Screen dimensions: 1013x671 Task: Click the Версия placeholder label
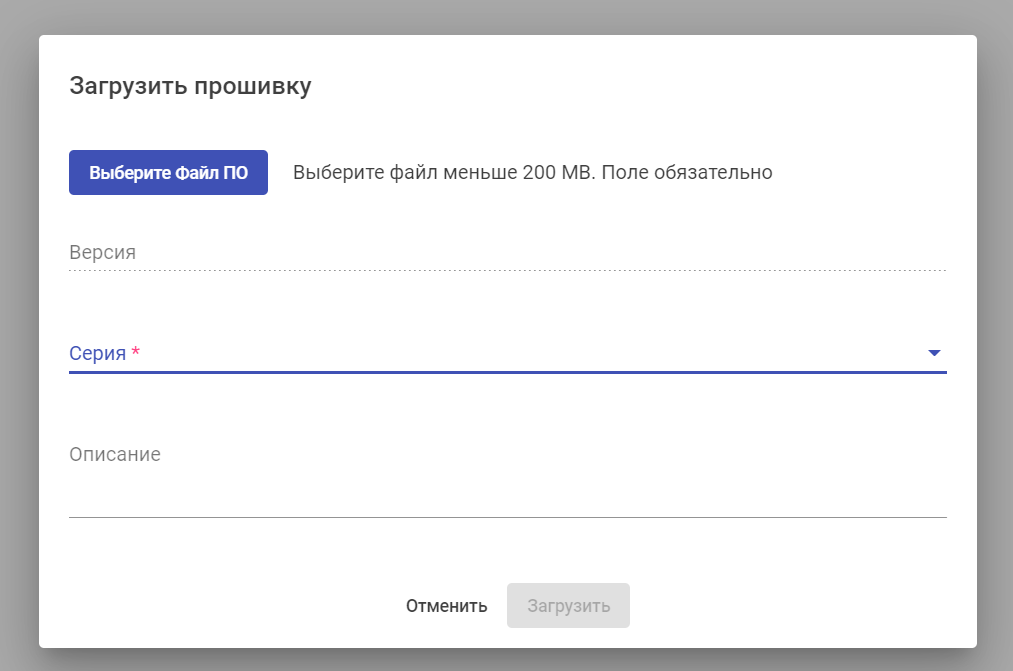pos(102,253)
